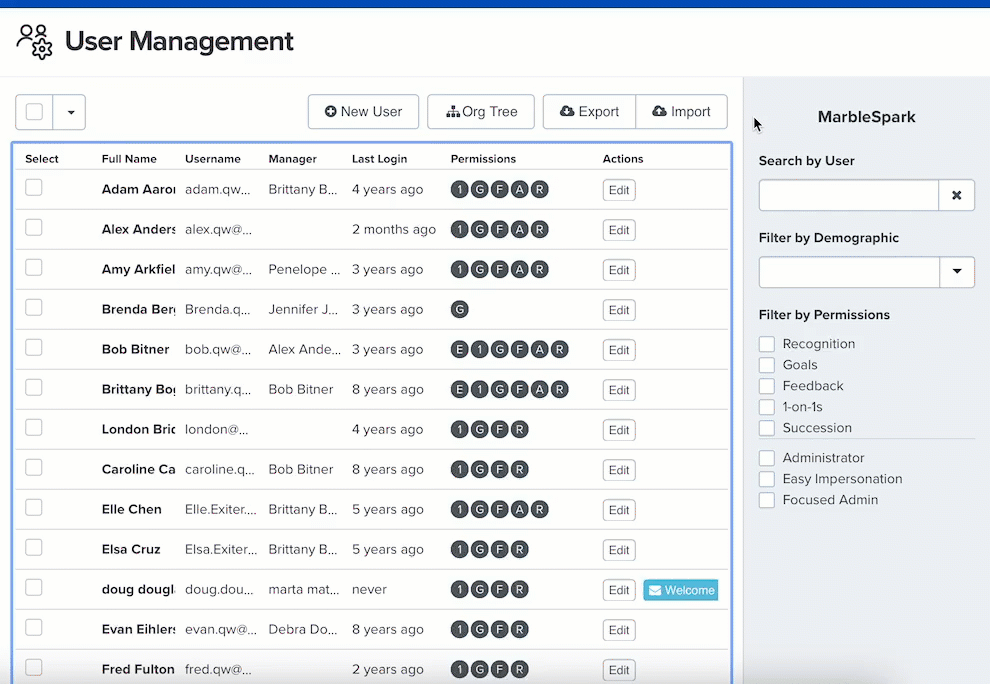The width and height of the screenshot is (990, 684).
Task: Click the 'A' permission badge in Bob Bitner's row
Action: [x=540, y=349]
